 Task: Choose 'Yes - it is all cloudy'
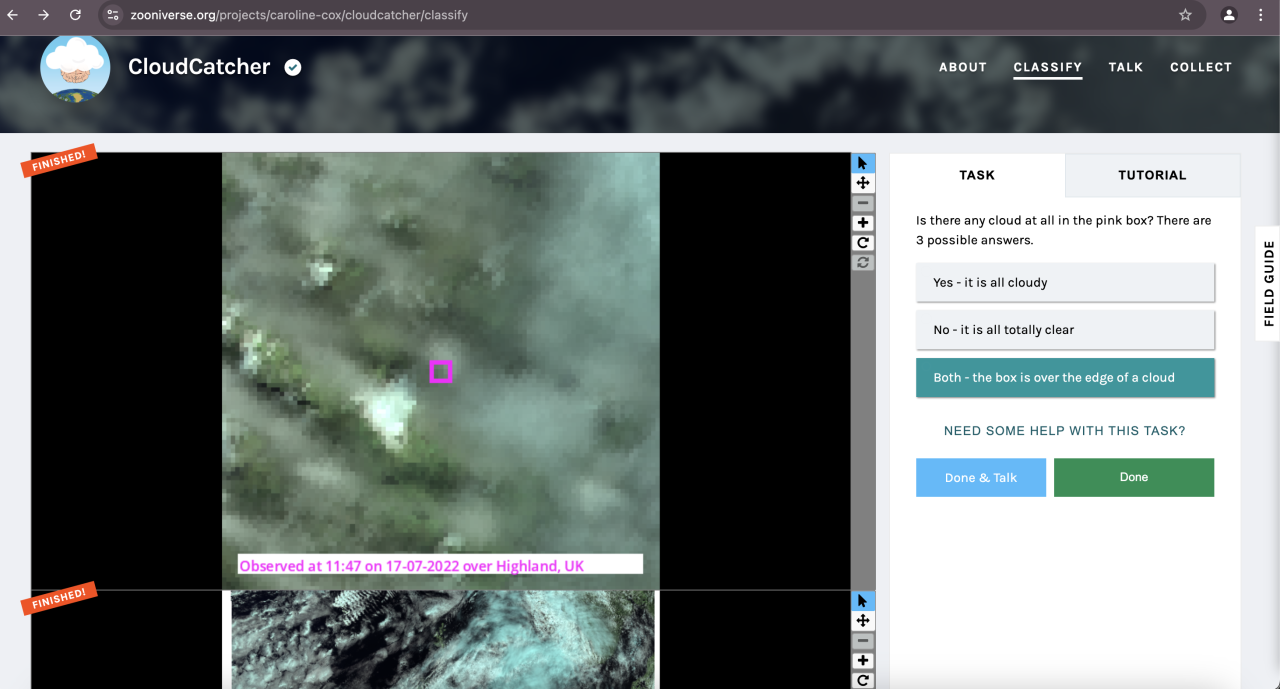tap(1065, 282)
